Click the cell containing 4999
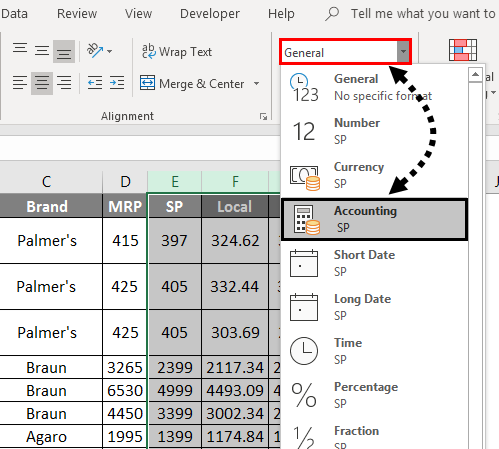The image size is (499, 449). (175, 390)
